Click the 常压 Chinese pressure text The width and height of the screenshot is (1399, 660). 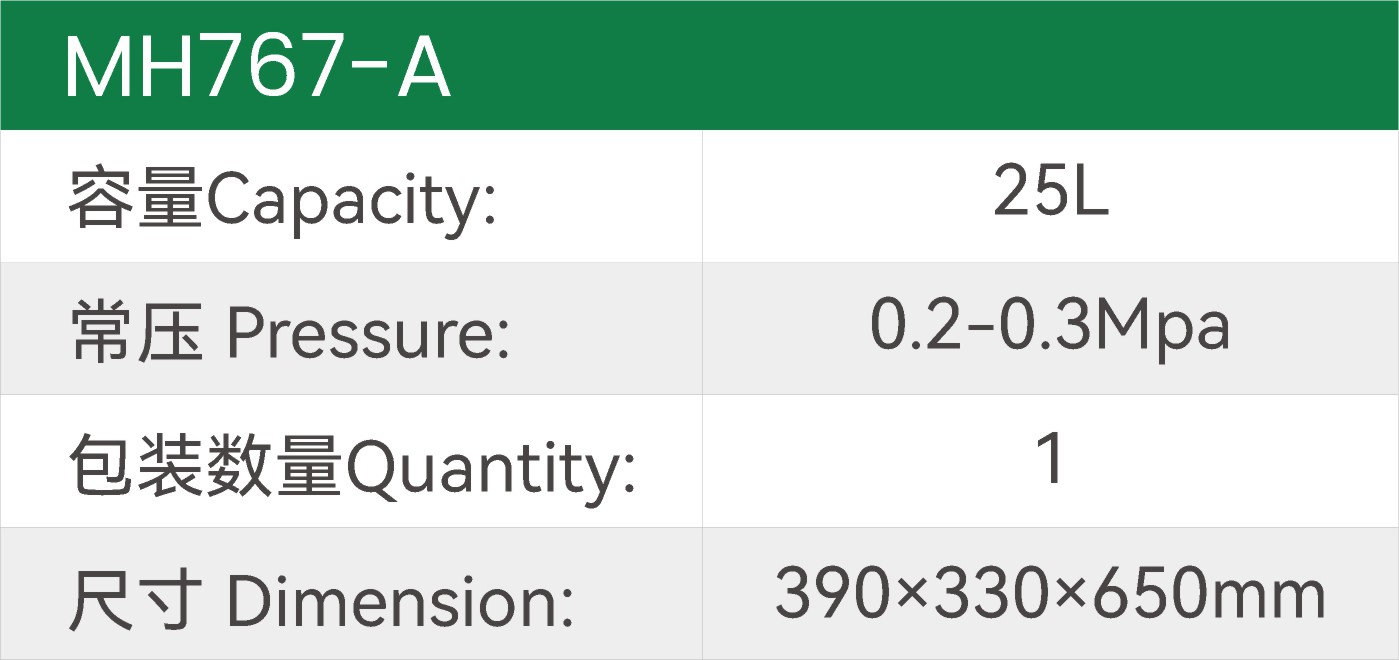point(135,331)
